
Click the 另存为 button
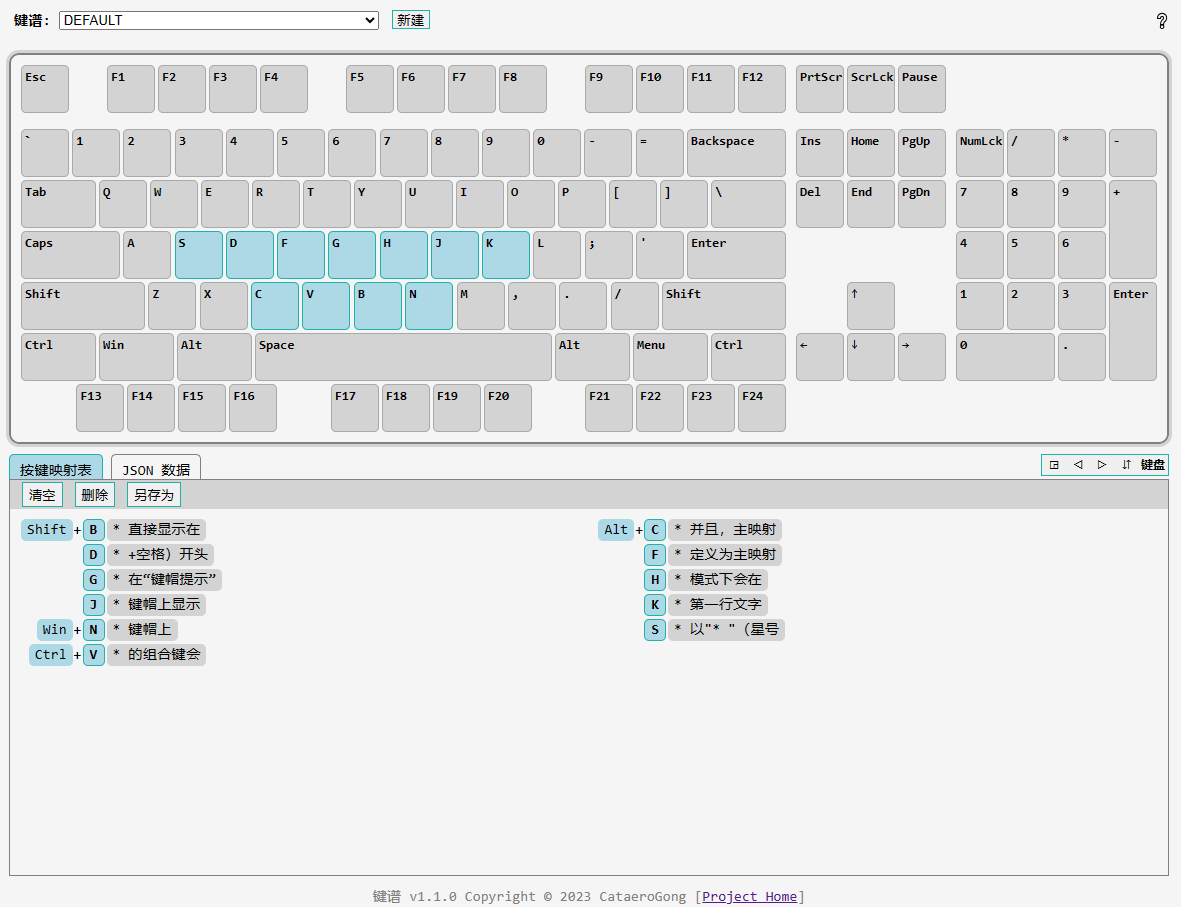click(153, 495)
